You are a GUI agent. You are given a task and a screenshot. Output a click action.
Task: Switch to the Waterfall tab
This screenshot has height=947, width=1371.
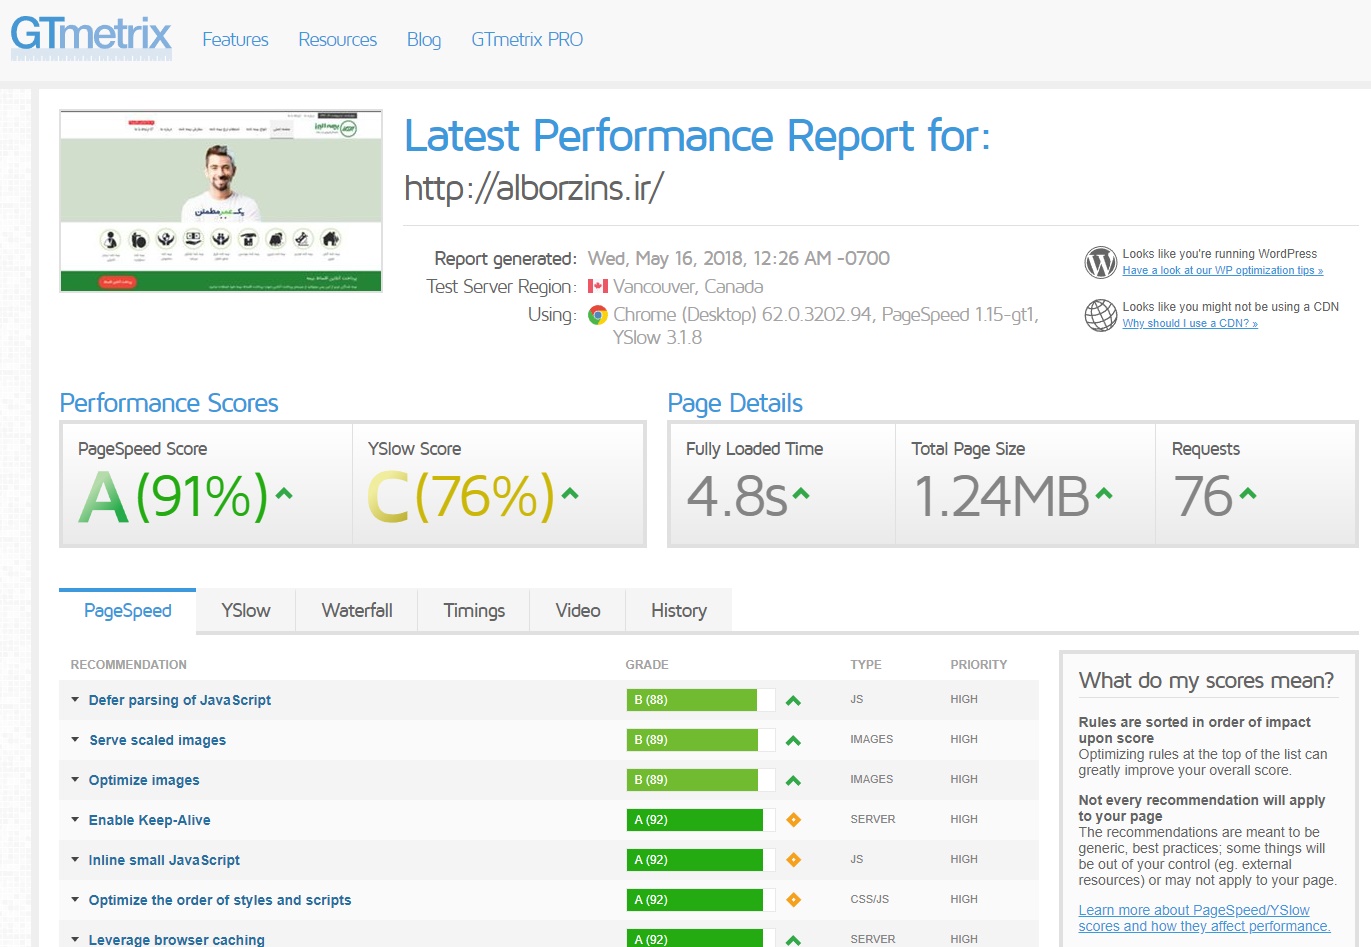357,611
